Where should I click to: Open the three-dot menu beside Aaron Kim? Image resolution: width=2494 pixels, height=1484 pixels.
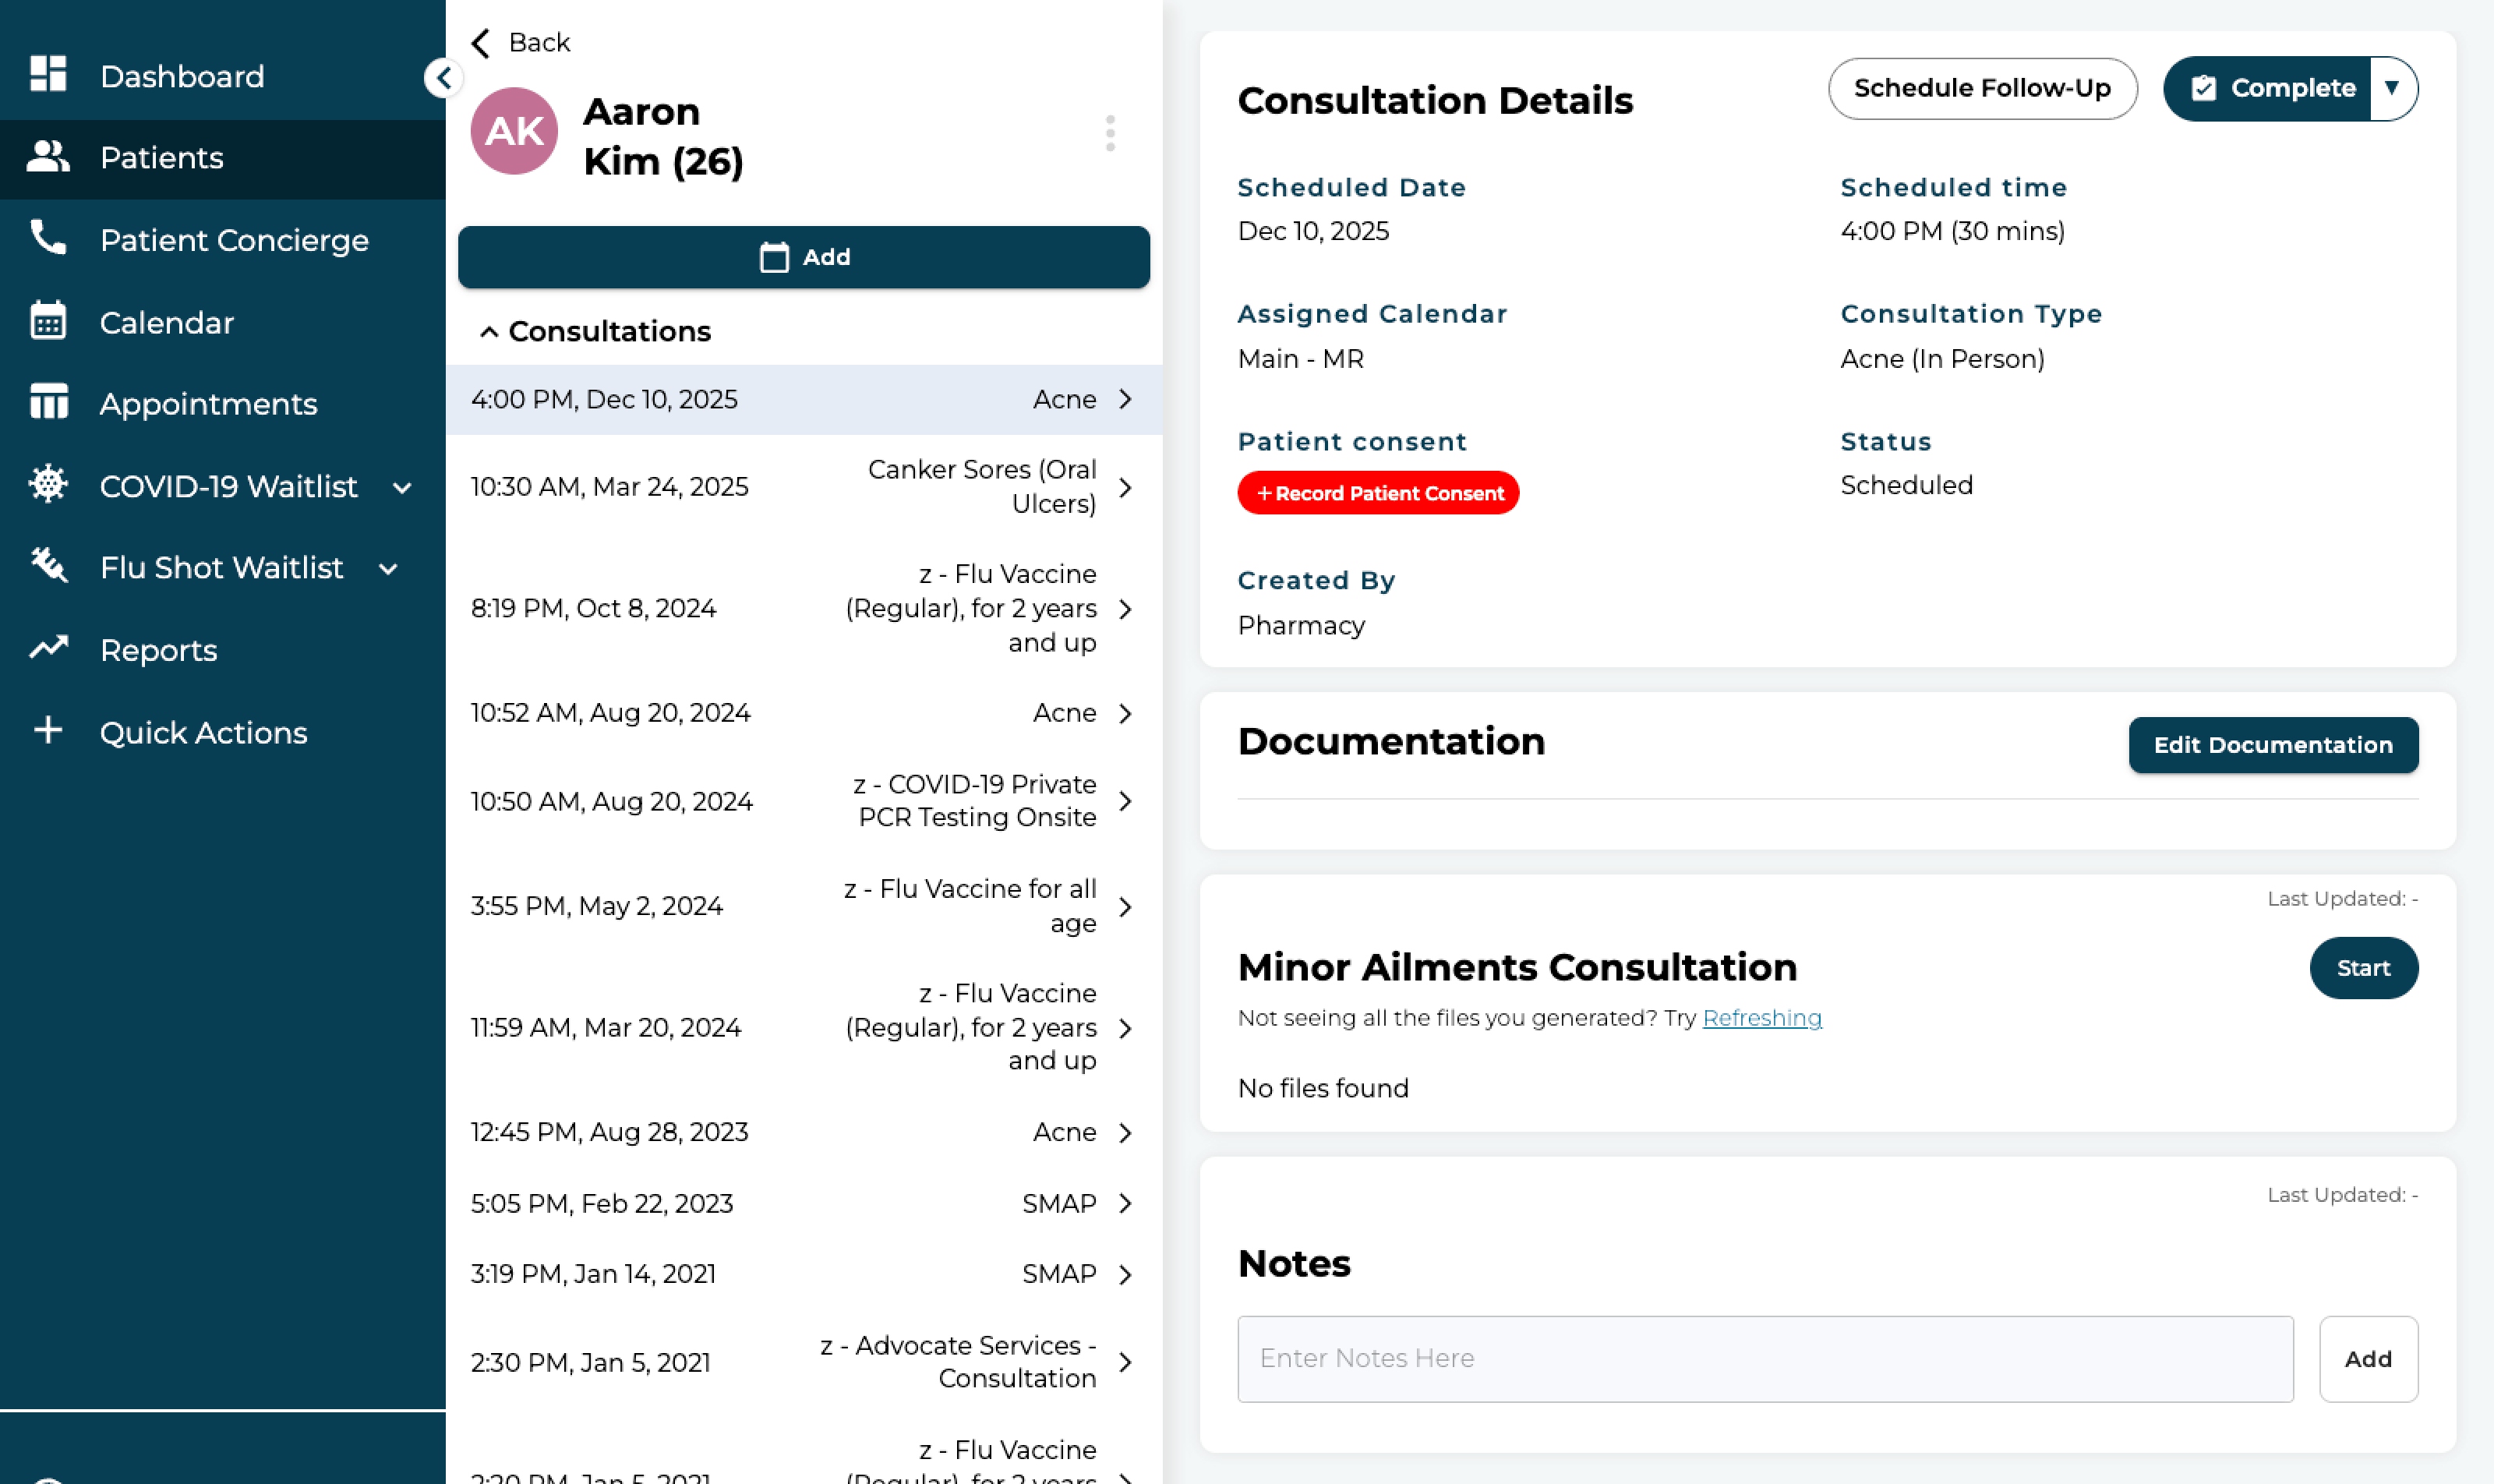click(x=1110, y=133)
